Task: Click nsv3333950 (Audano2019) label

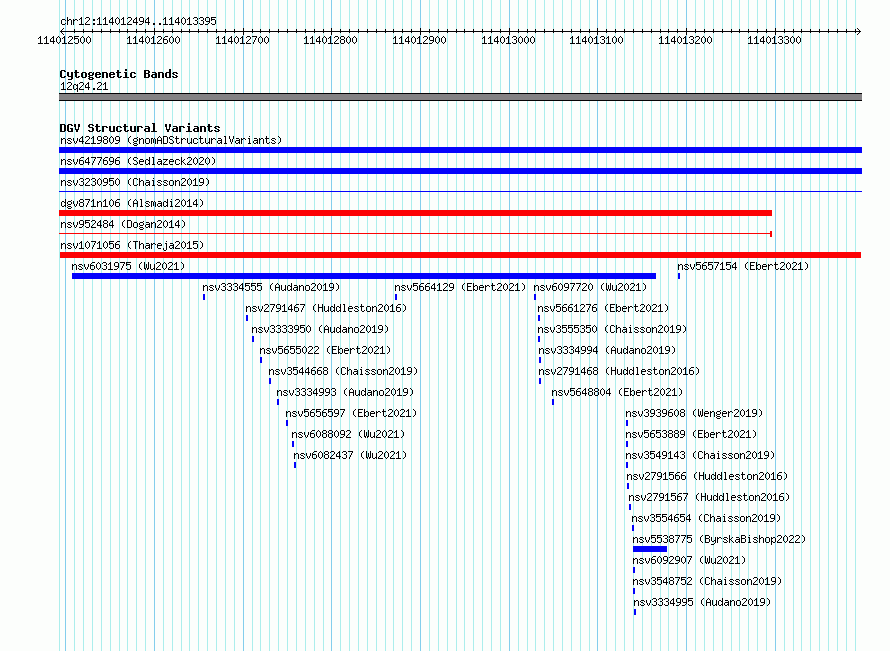Action: pyautogui.click(x=320, y=329)
